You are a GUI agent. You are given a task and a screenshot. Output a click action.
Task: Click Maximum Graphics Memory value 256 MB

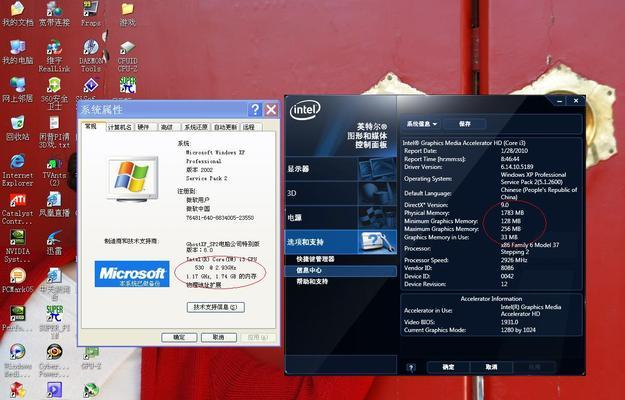(511, 229)
